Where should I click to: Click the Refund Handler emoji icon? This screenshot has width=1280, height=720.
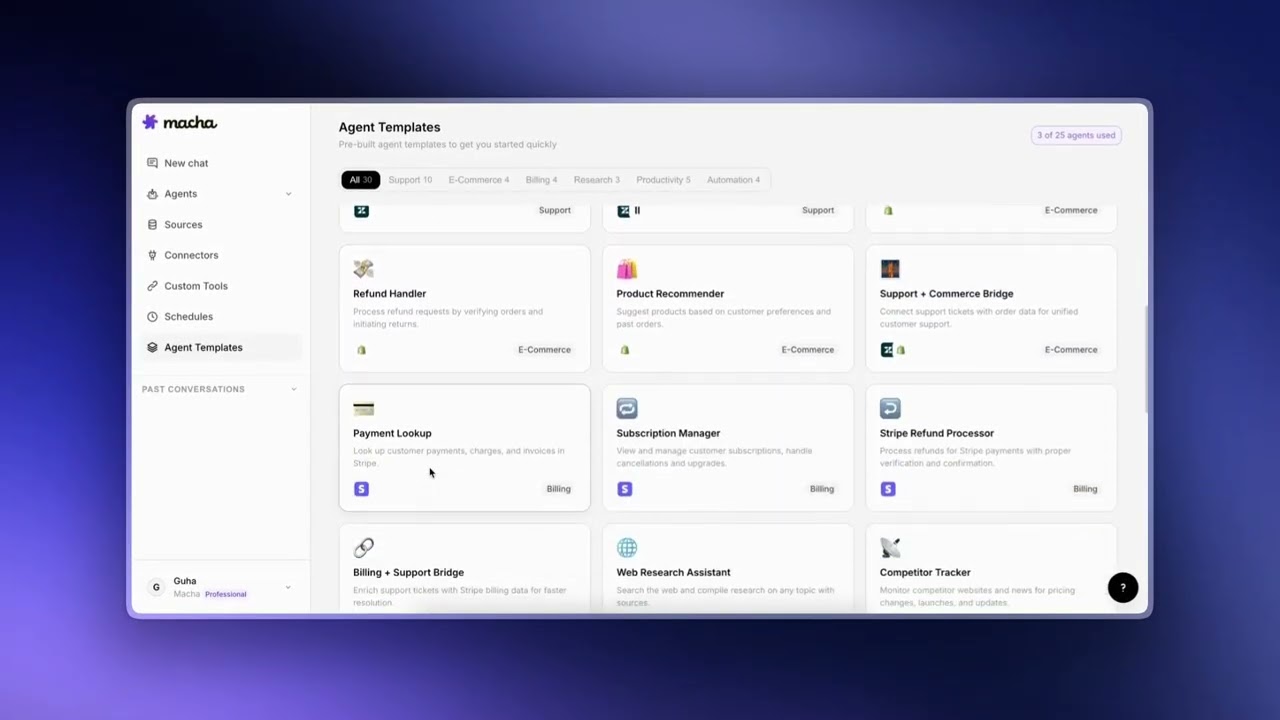363,269
